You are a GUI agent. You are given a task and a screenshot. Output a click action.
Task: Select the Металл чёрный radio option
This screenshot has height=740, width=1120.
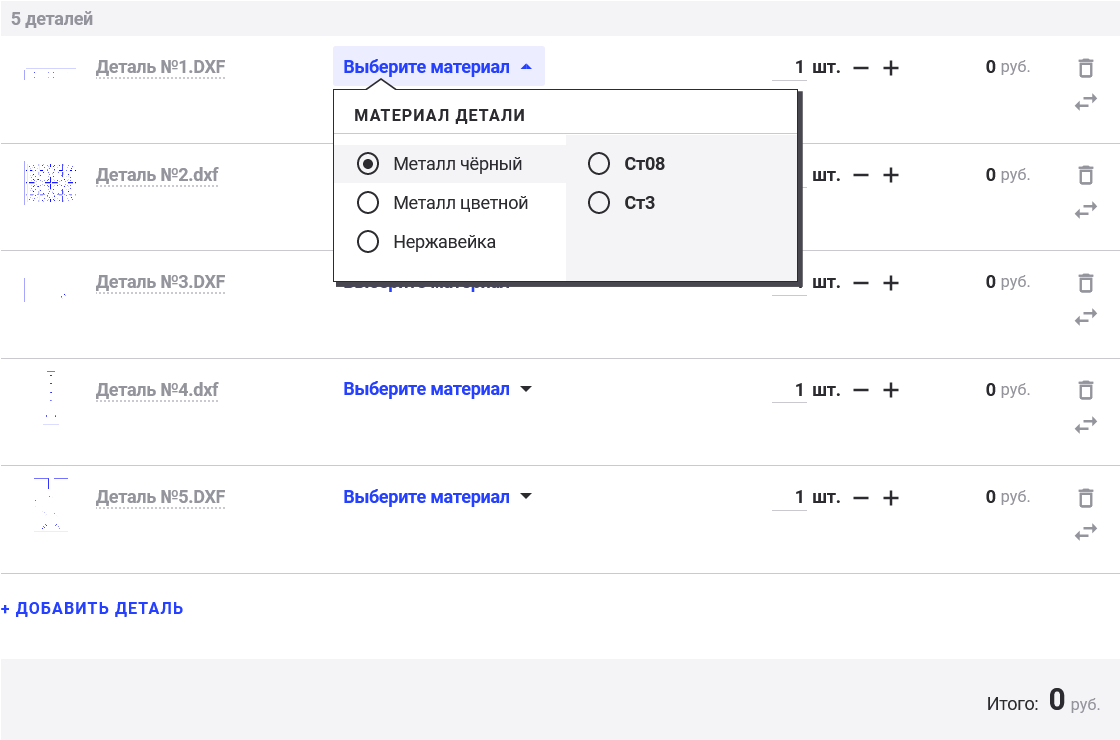[x=368, y=163]
